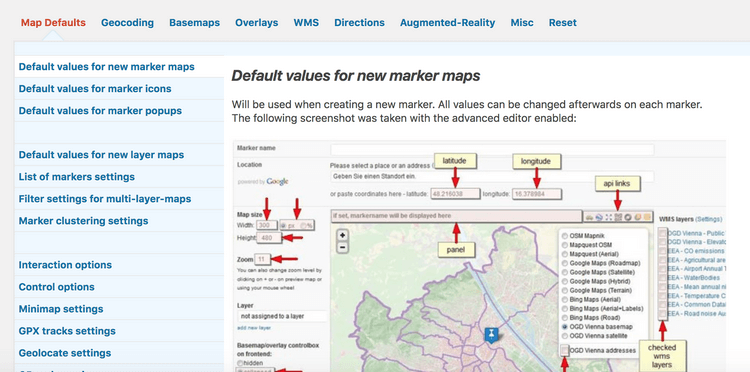This screenshot has width=750, height=372.
Task: Click the Zoom value field showing 11
Action: [x=263, y=260]
